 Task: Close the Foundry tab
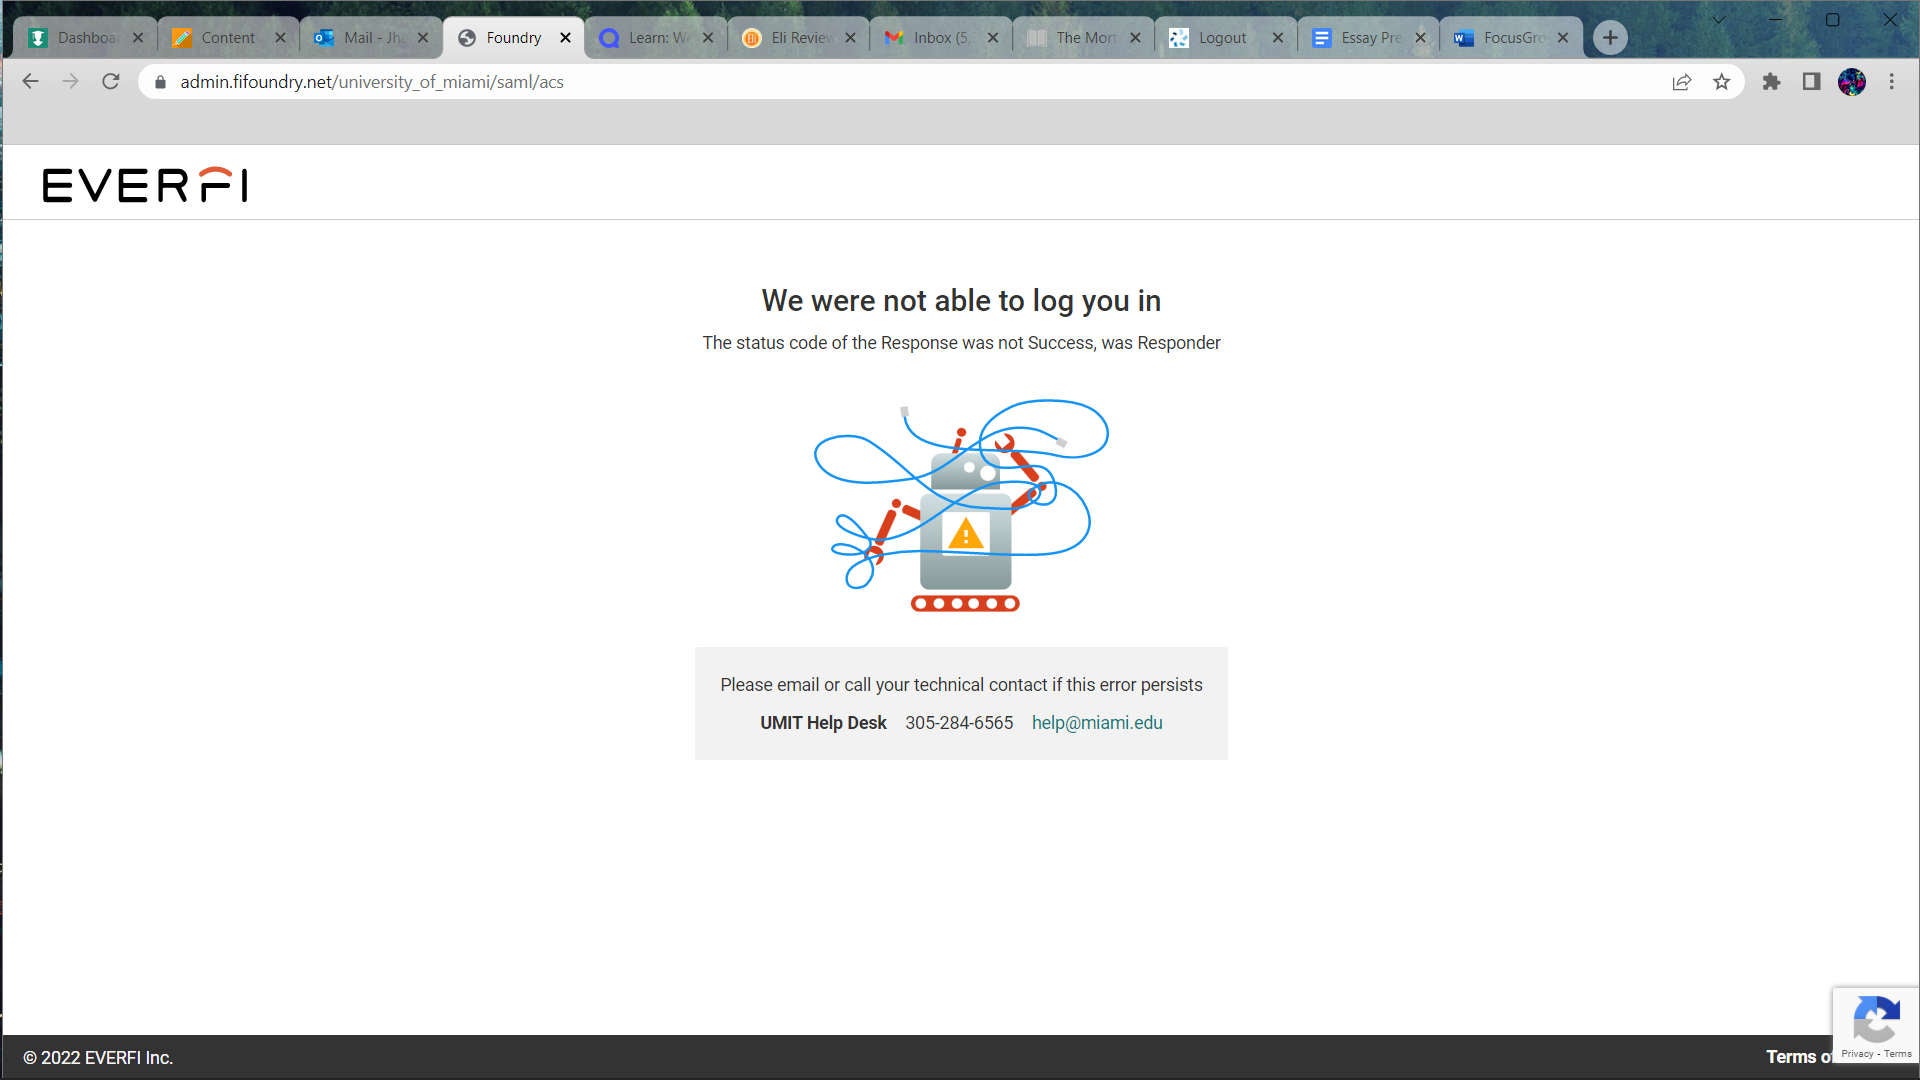coord(565,38)
